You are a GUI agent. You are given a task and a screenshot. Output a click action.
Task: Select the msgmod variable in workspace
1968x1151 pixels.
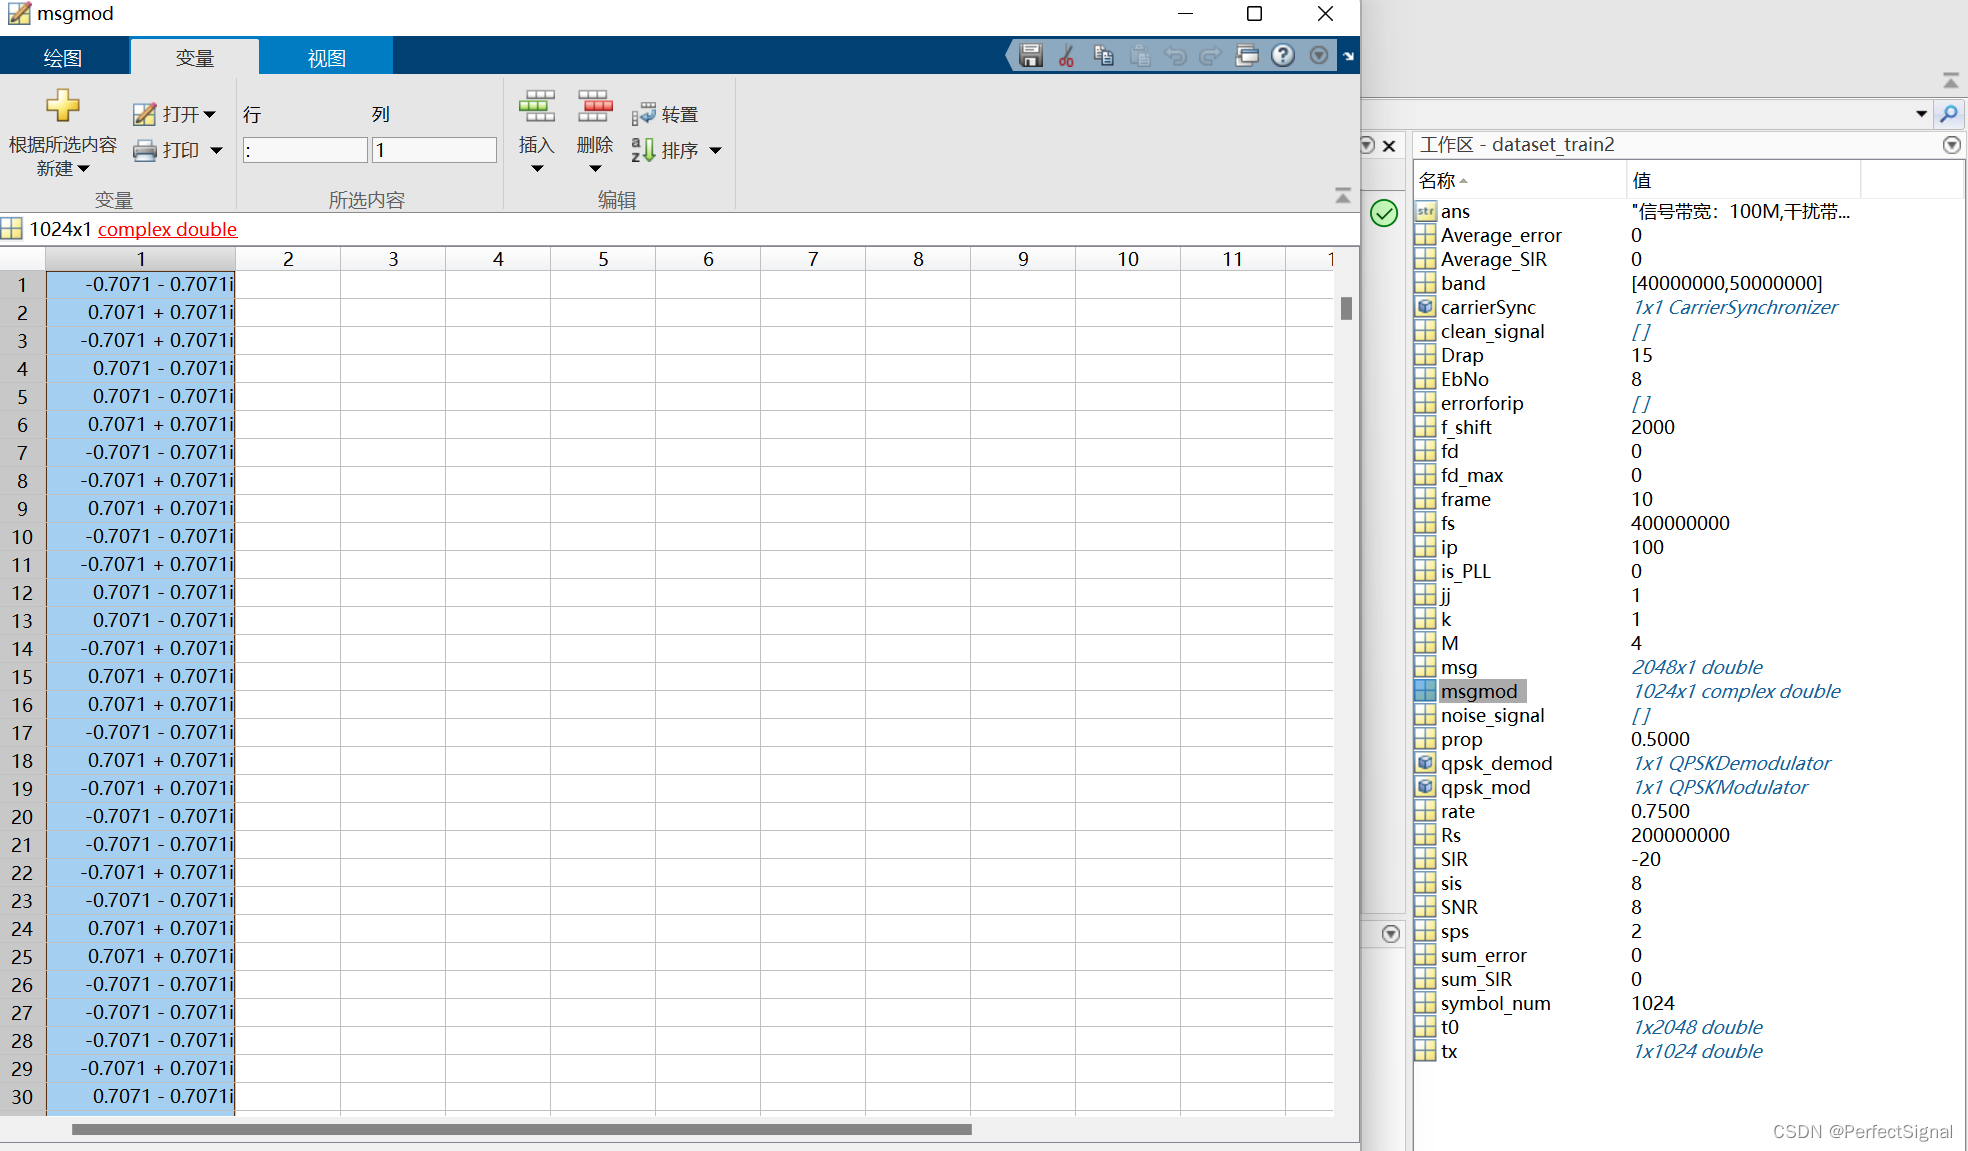(x=1479, y=691)
